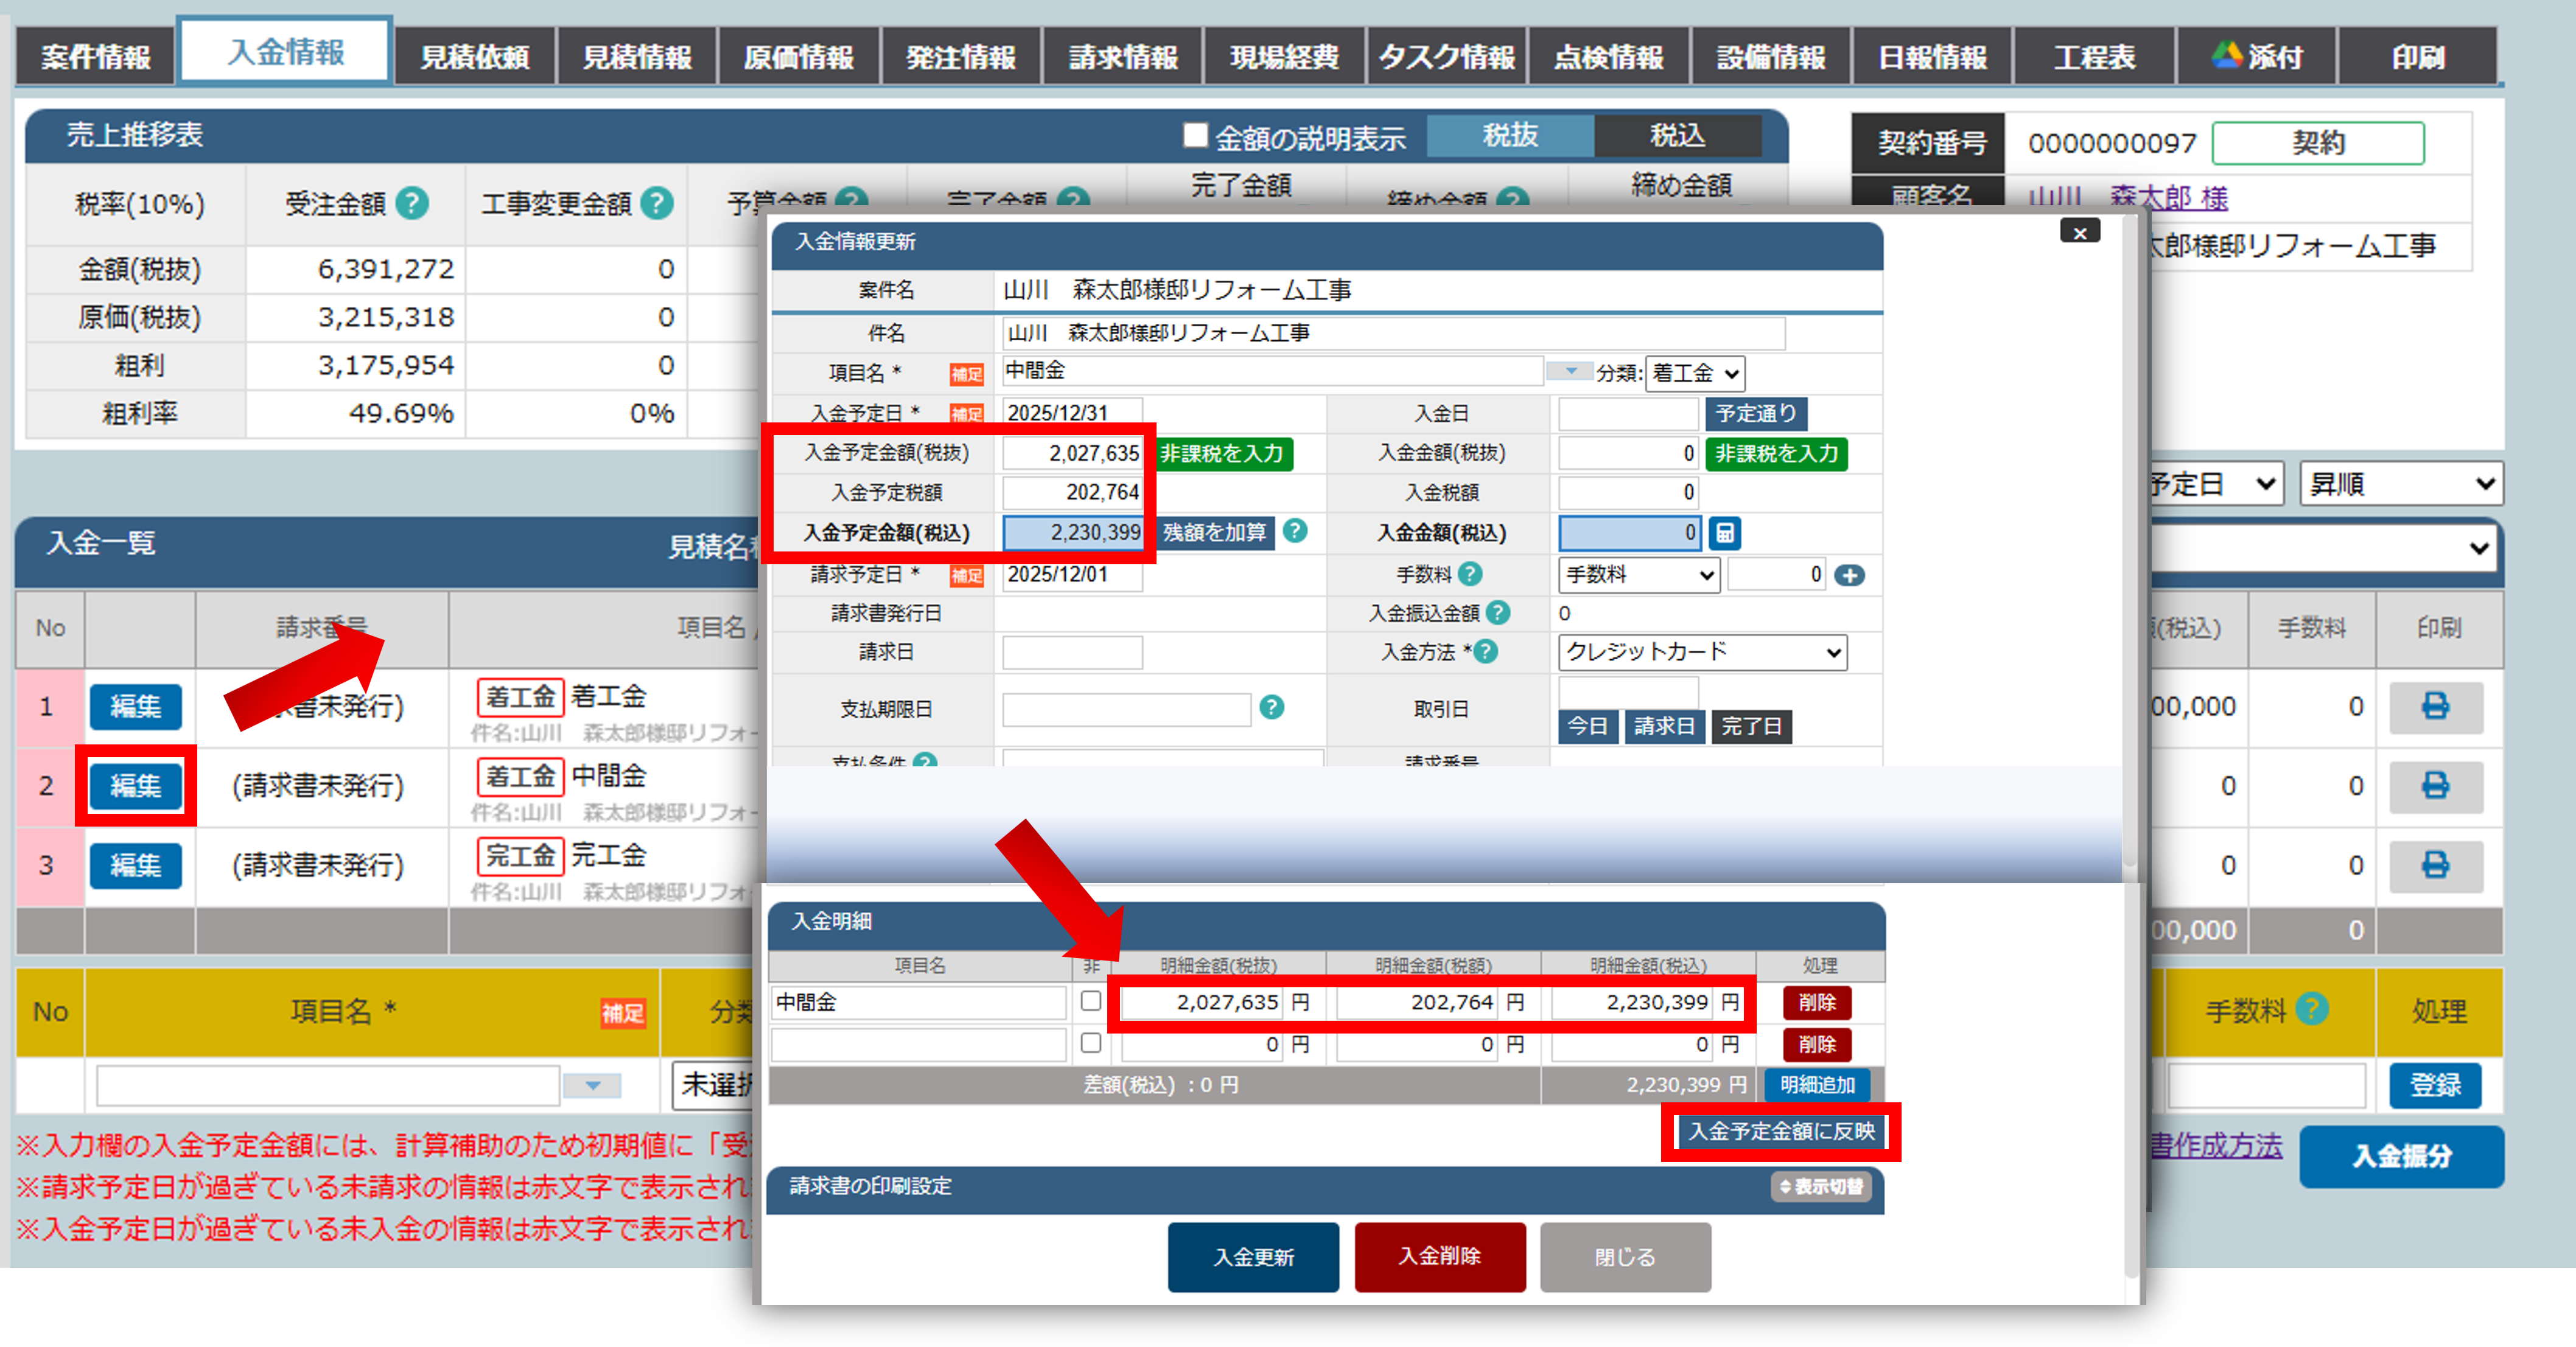
Task: Click help icon beside 支払期限日 field
Action: point(1271,708)
